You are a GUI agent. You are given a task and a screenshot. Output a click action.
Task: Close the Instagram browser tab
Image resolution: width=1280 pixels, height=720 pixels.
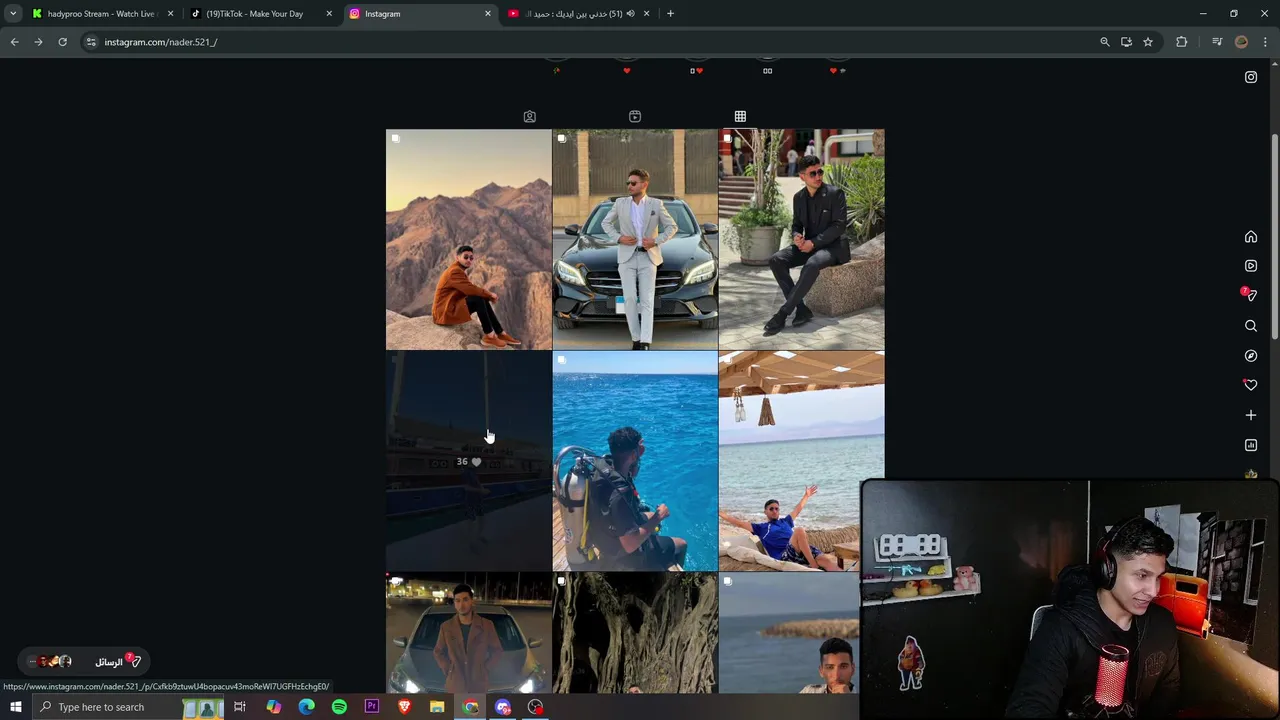coord(488,14)
